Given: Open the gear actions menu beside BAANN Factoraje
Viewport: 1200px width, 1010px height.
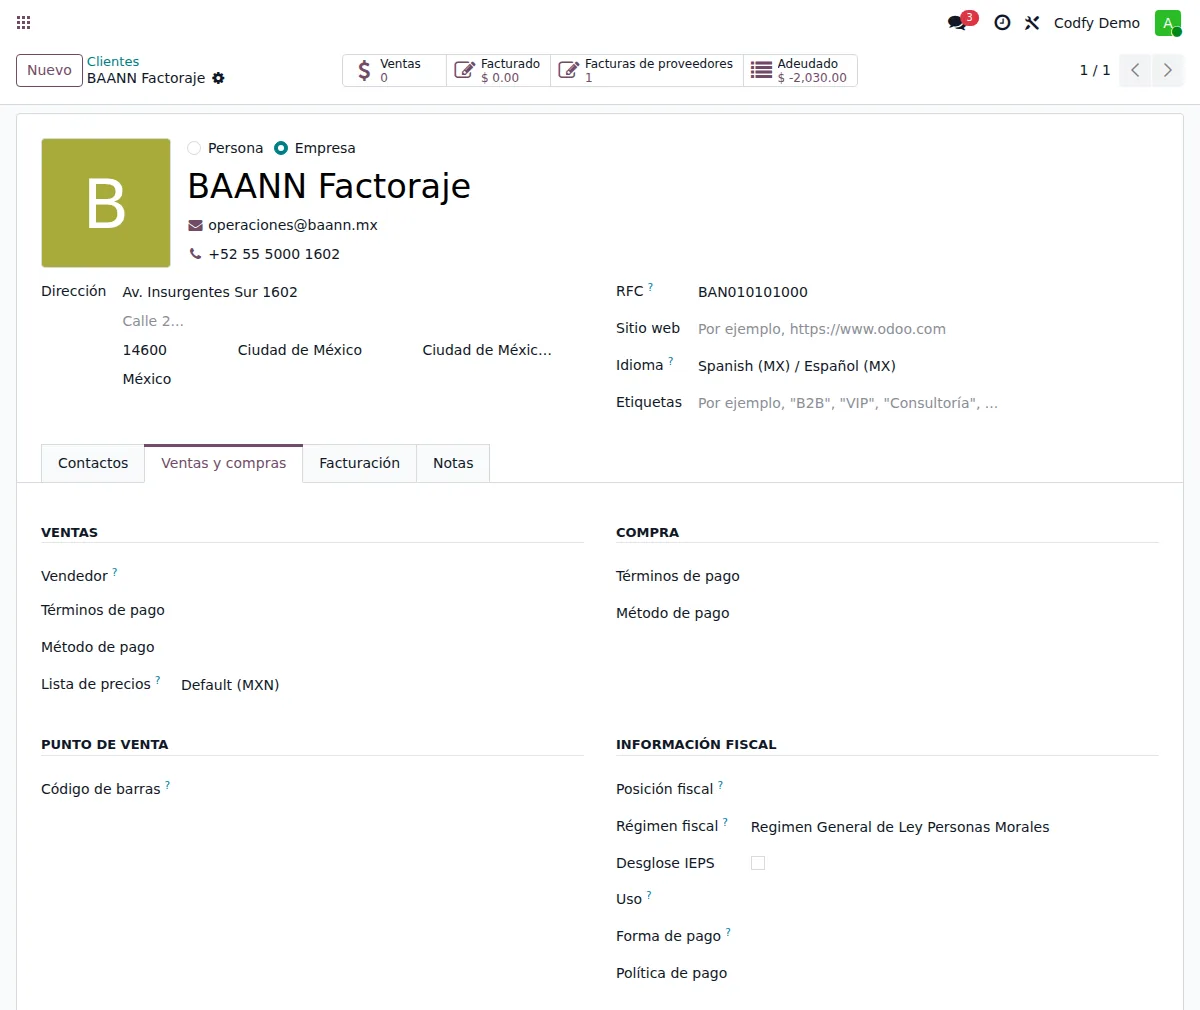Looking at the screenshot, I should point(219,78).
